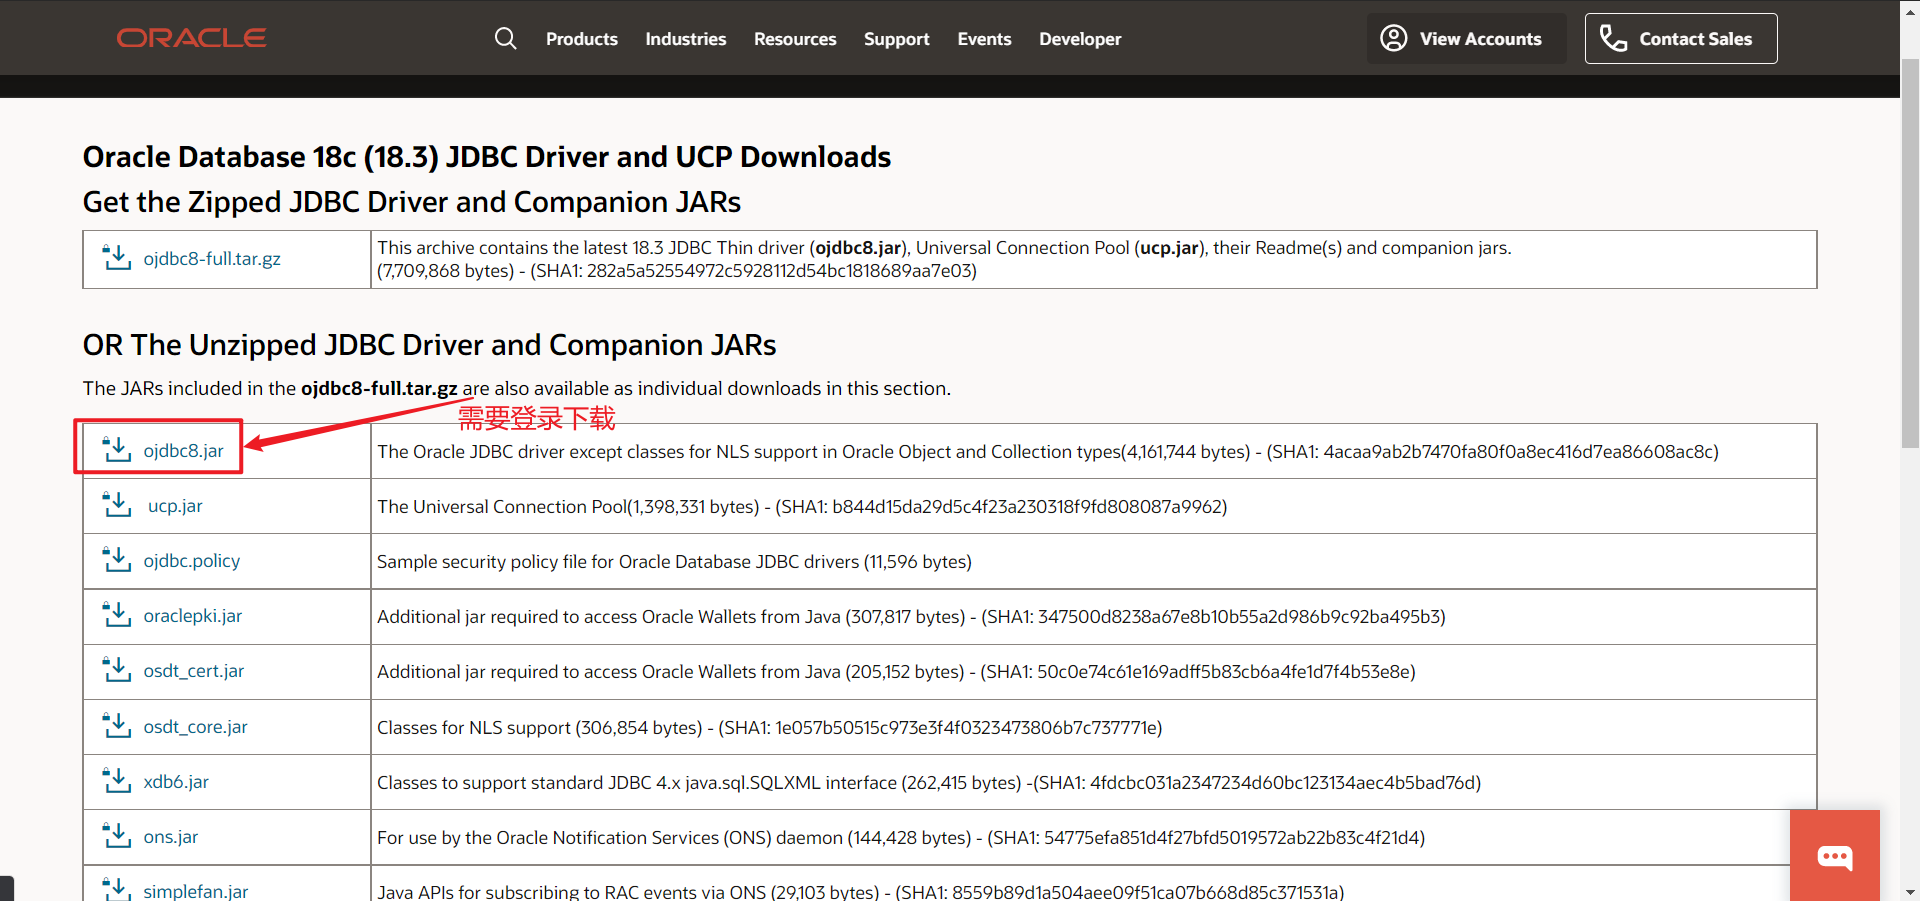Click the ucp.jar description 'The Universal Connection Pool'
1920x901 pixels.
802,507
